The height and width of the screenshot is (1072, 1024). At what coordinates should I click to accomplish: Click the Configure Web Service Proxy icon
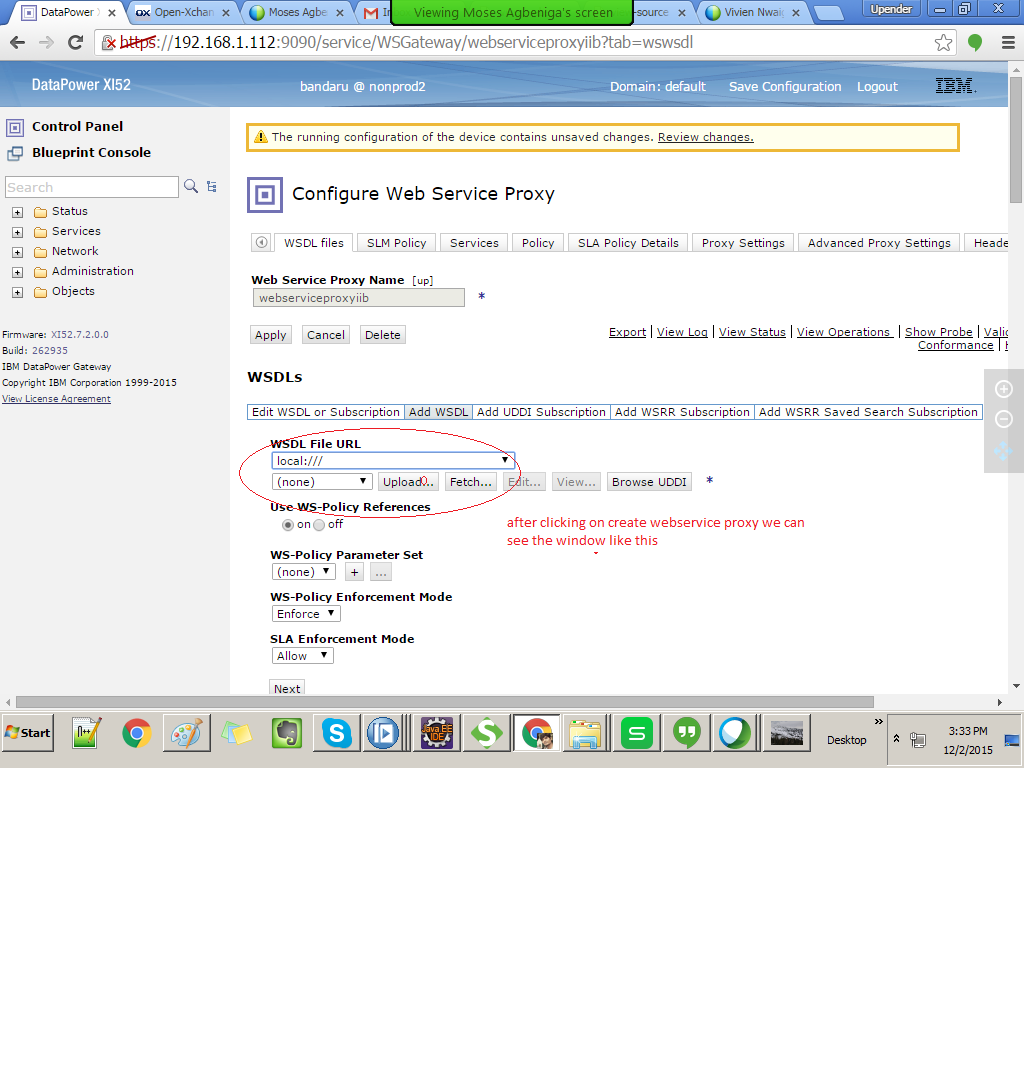coord(264,194)
